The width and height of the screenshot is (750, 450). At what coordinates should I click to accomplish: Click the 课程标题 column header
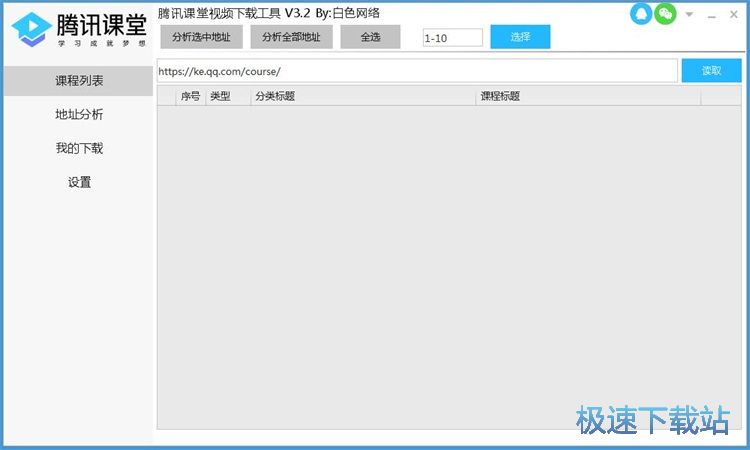pos(588,96)
